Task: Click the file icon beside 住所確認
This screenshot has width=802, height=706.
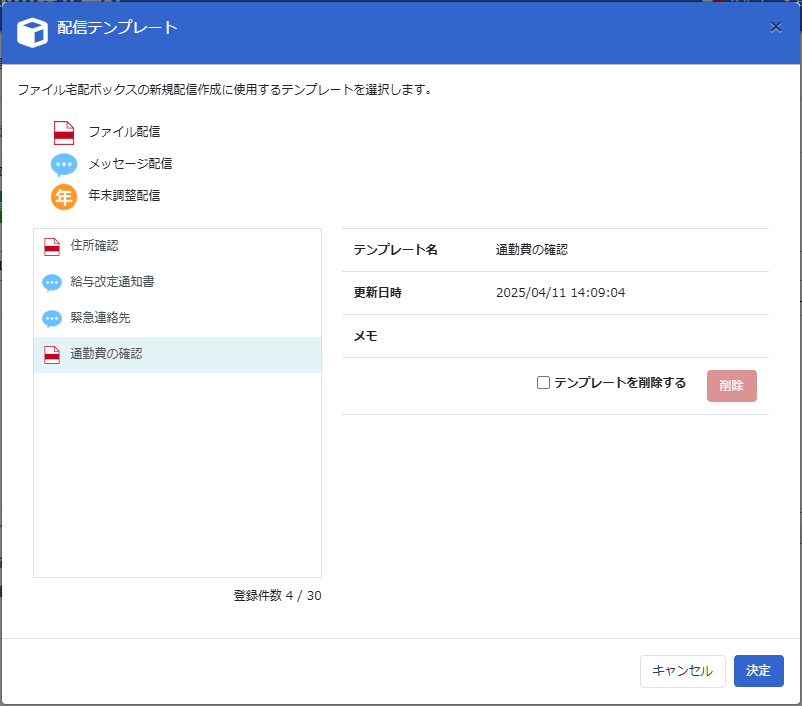Action: (52, 247)
